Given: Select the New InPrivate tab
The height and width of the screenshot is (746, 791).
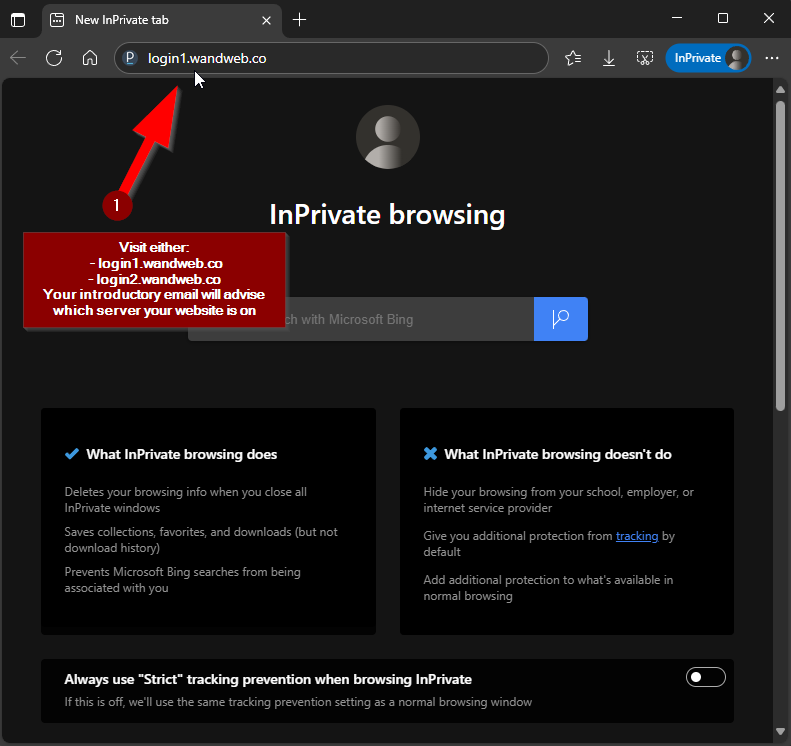Looking at the screenshot, I should (x=150, y=19).
